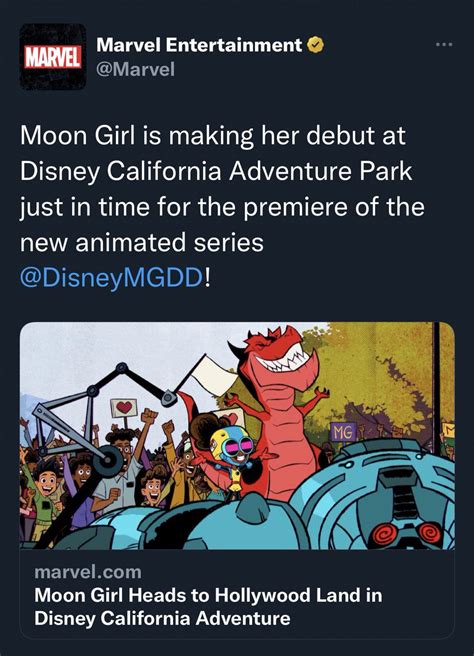Screen dimensions: 474x656
Task: Open the tweet's three-dot more menu
Action: pyautogui.click(x=444, y=44)
